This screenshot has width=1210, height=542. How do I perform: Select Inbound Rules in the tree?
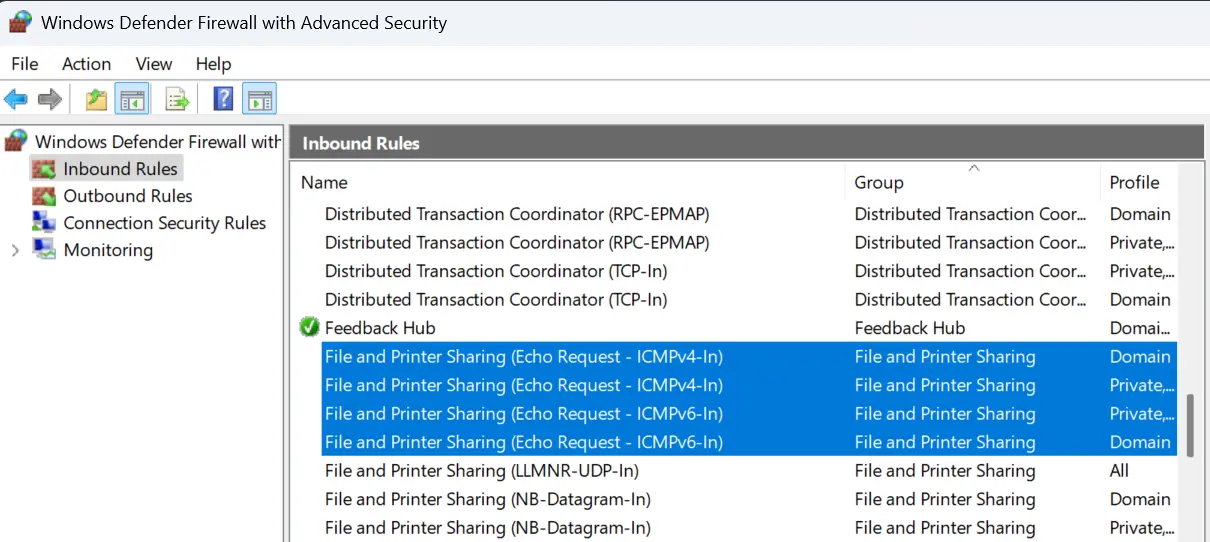click(x=120, y=169)
